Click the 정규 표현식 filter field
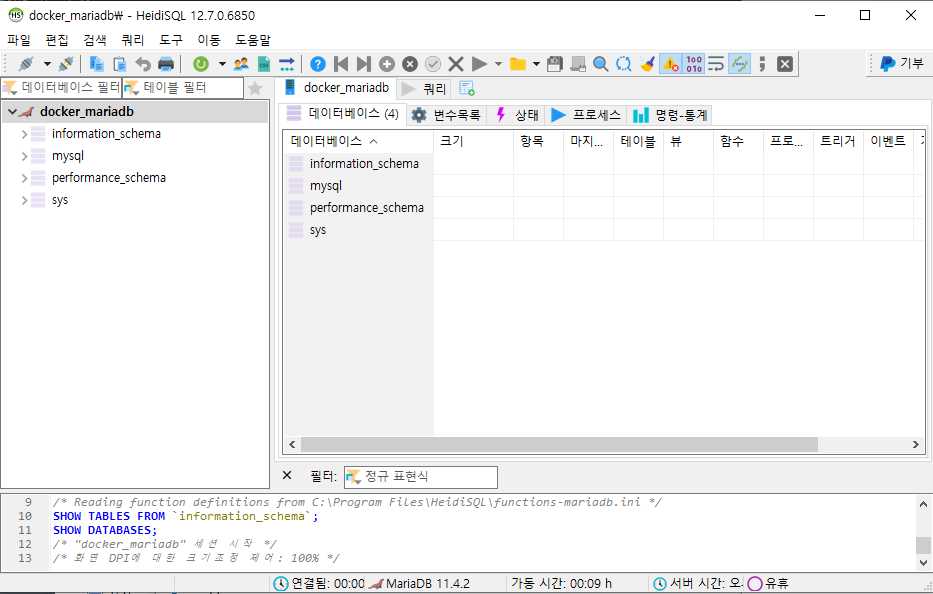 421,476
